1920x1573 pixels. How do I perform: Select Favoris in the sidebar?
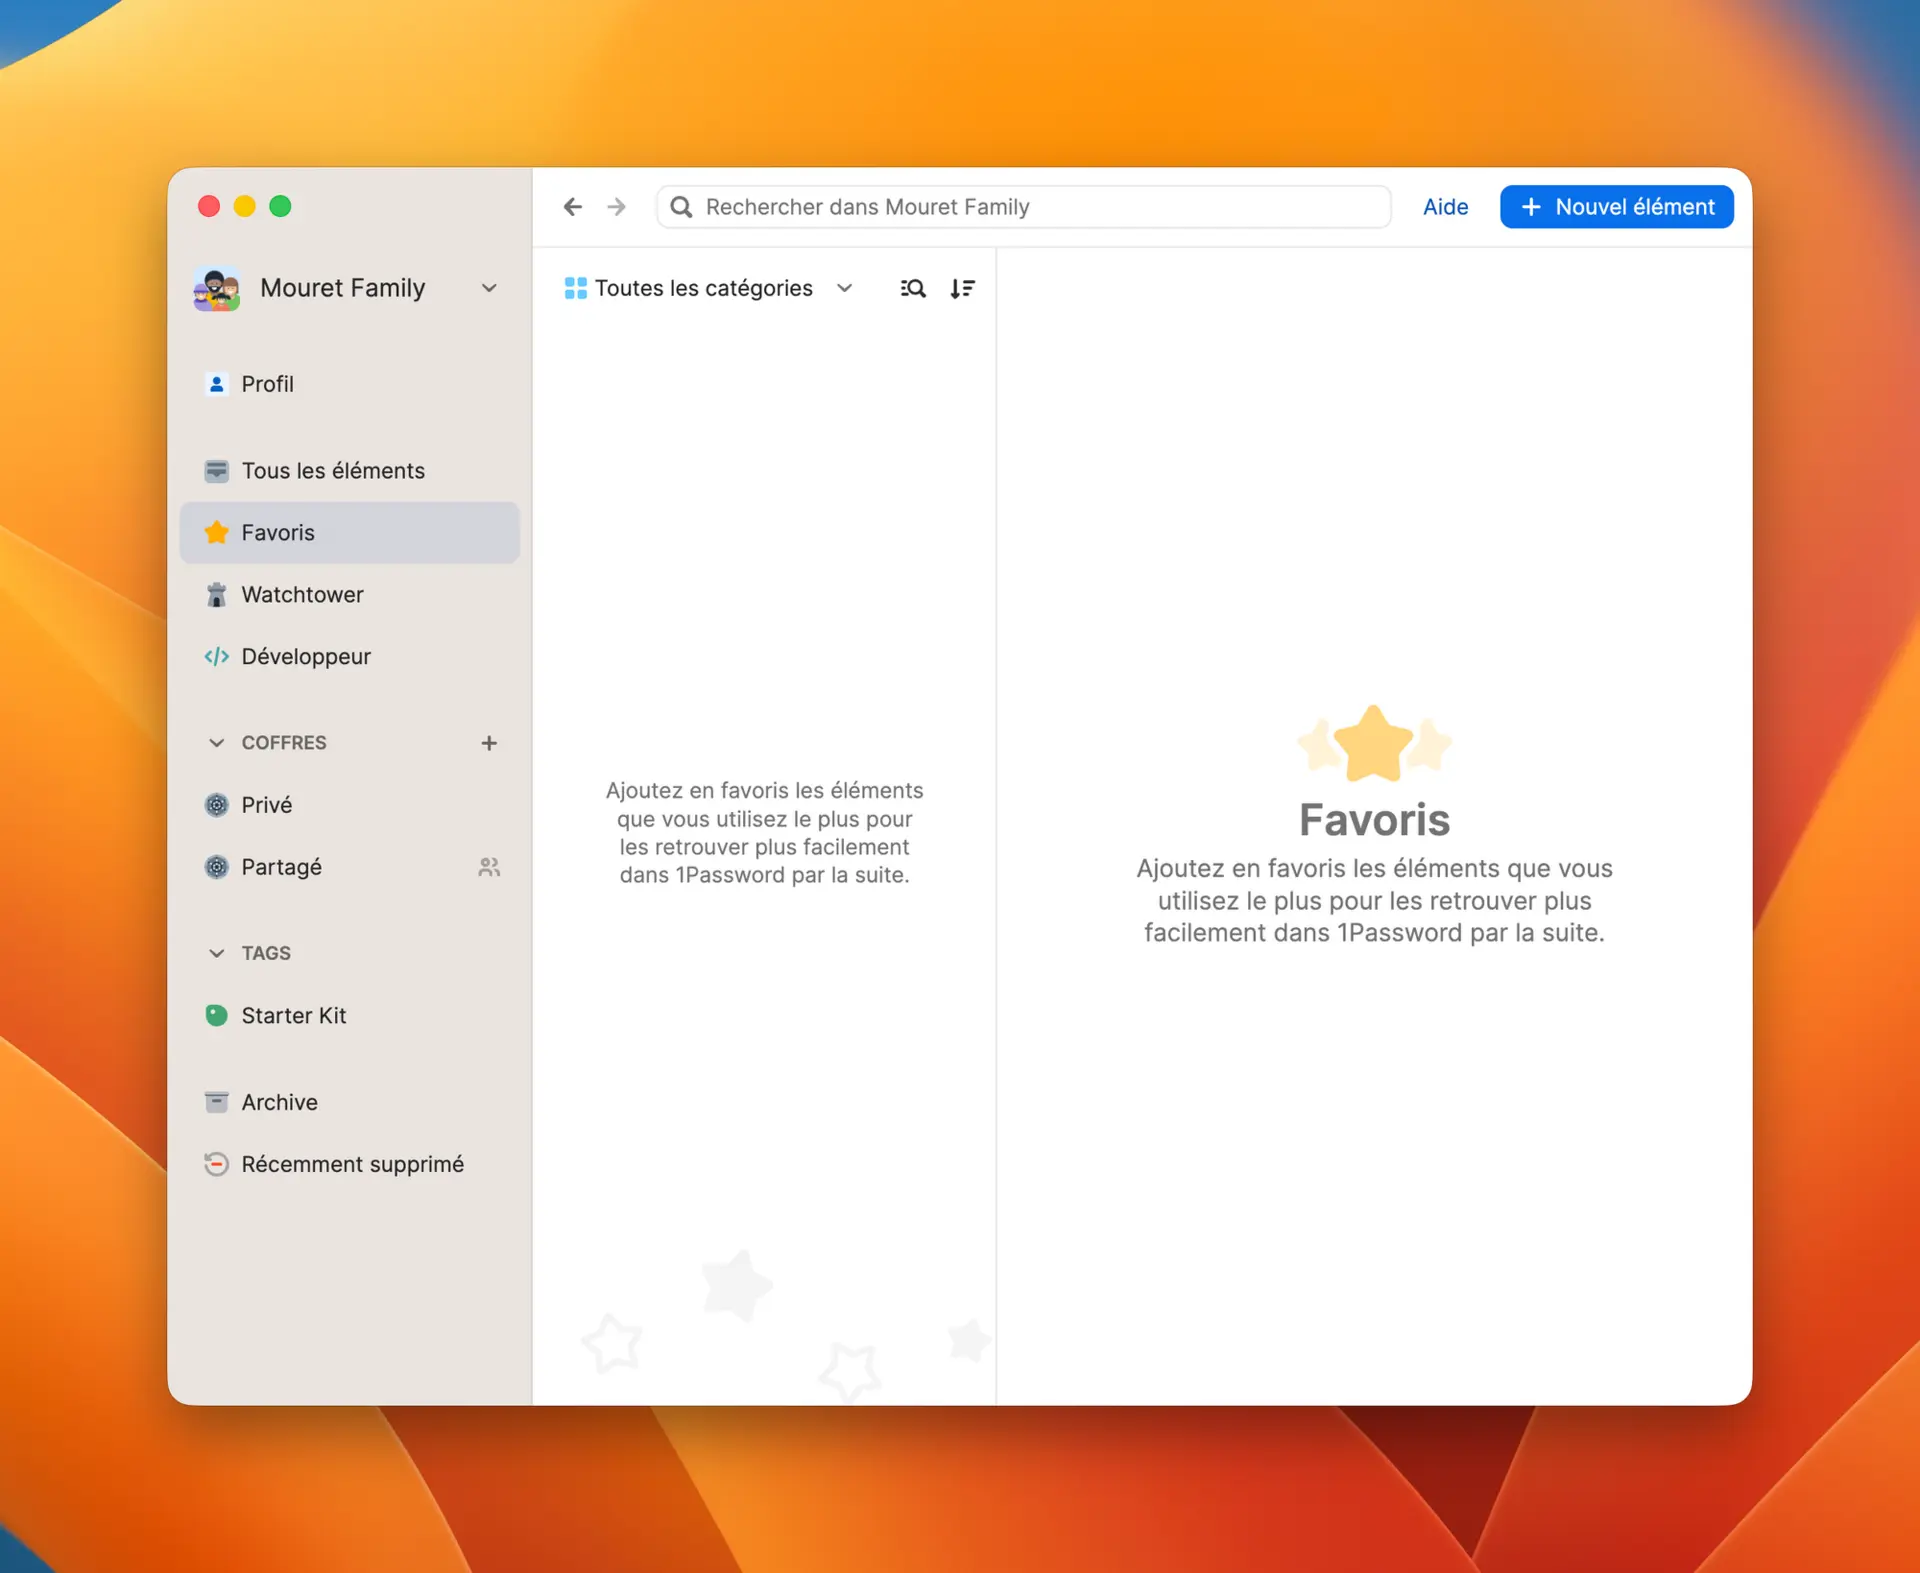coord(278,533)
